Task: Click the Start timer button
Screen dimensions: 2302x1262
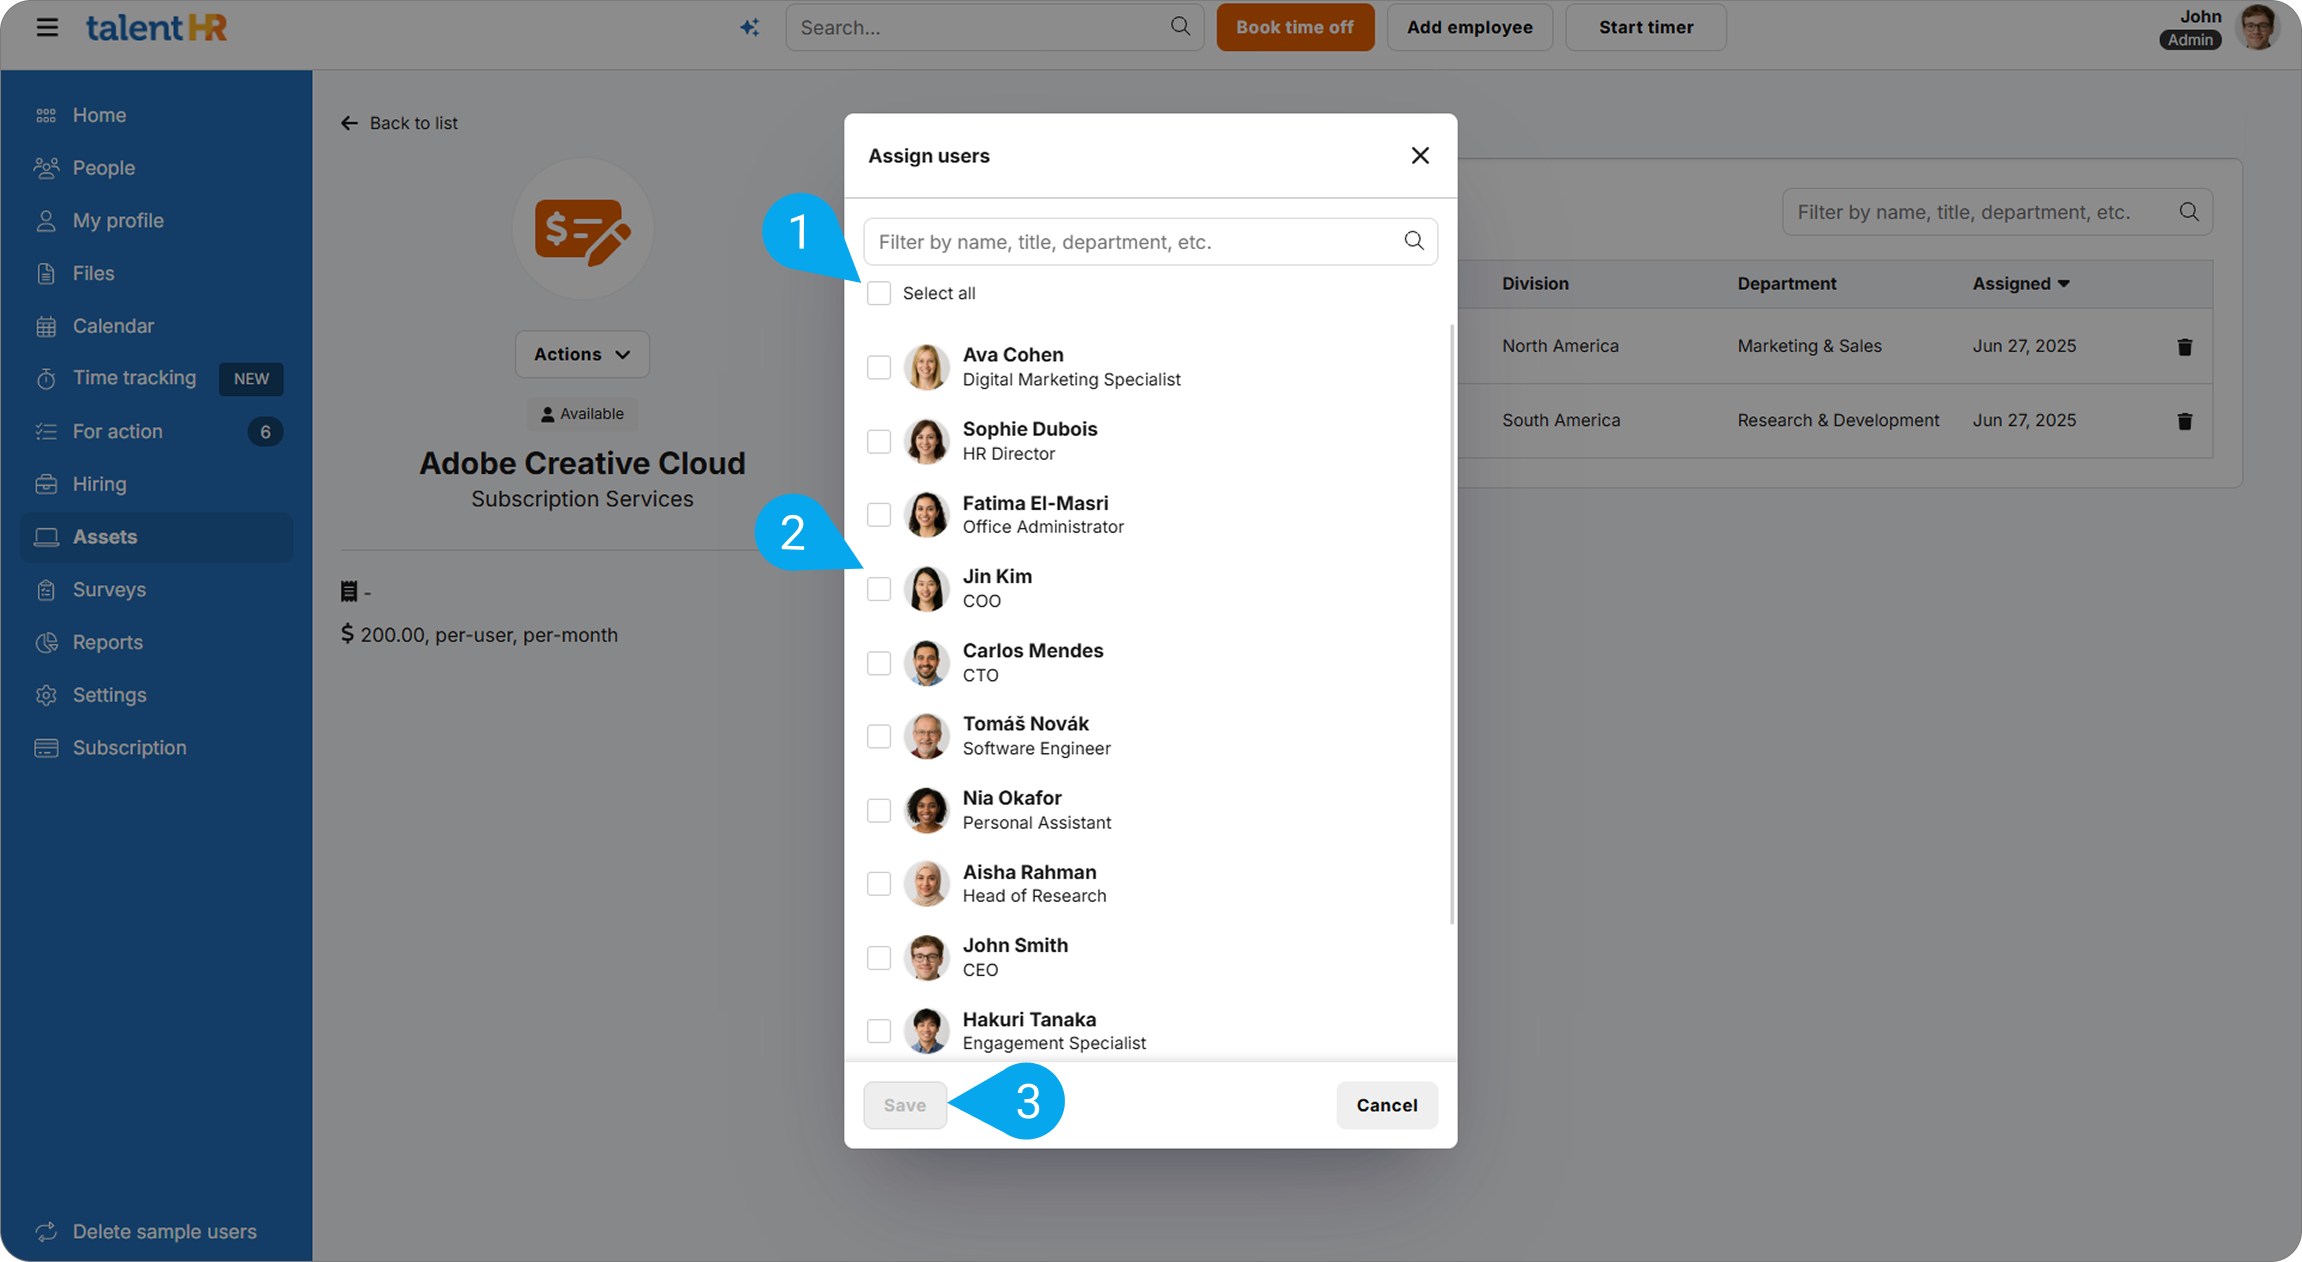Action: pos(1645,27)
